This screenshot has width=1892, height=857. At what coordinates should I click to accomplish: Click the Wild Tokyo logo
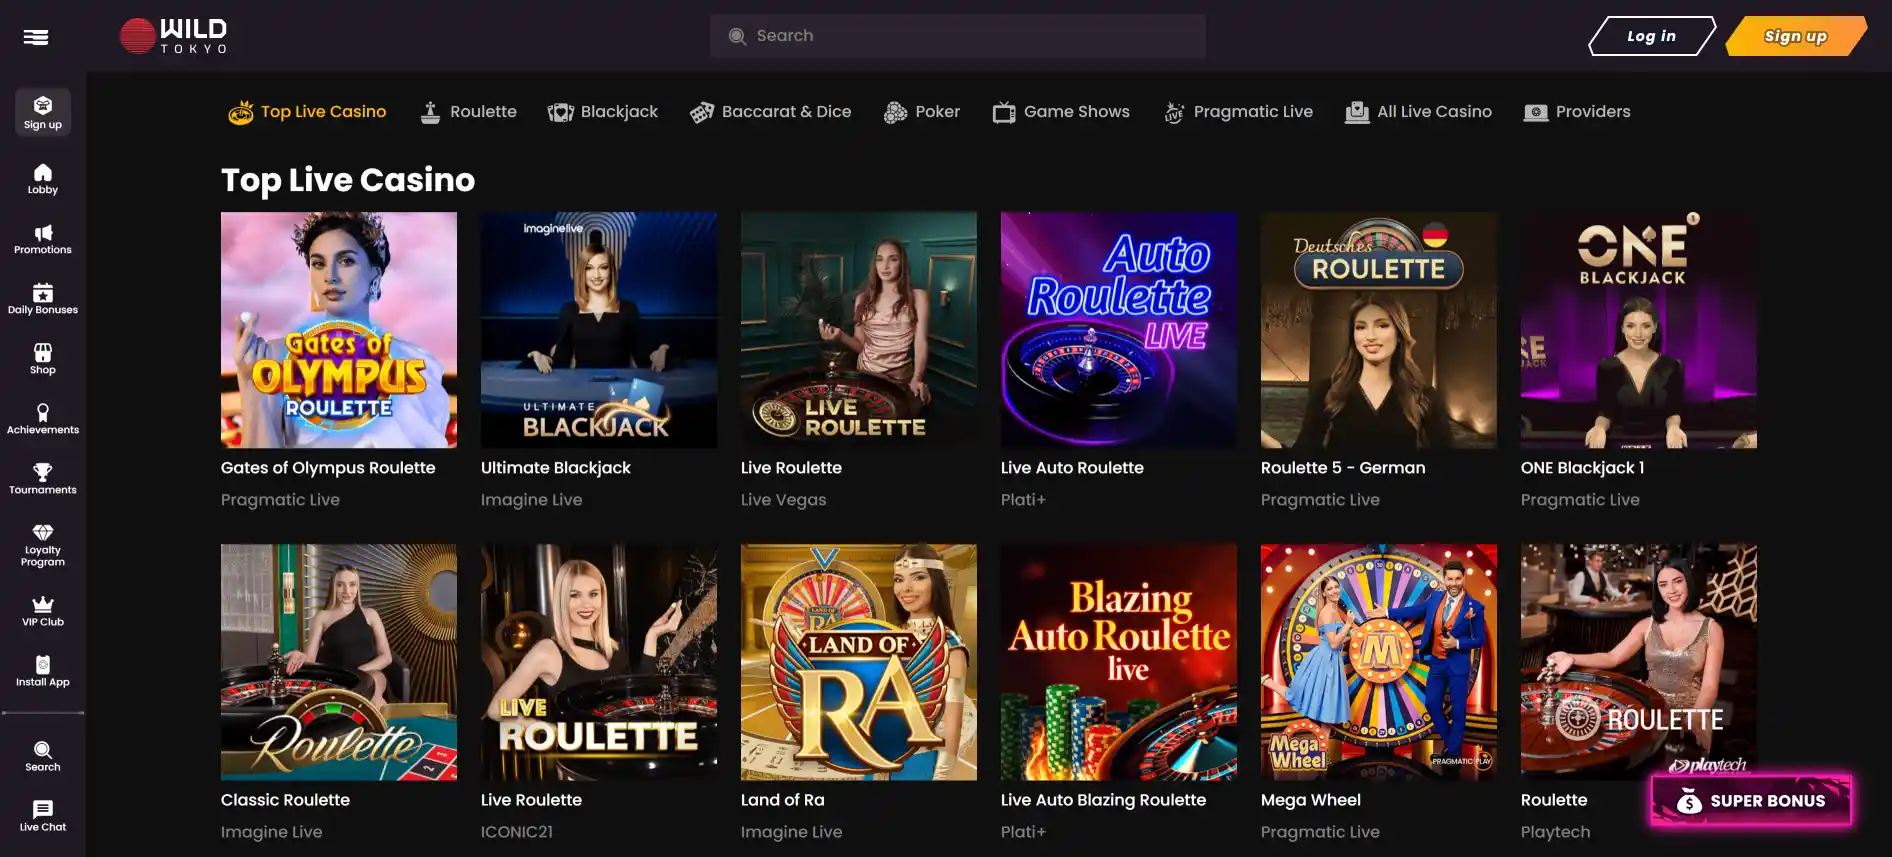coord(174,36)
